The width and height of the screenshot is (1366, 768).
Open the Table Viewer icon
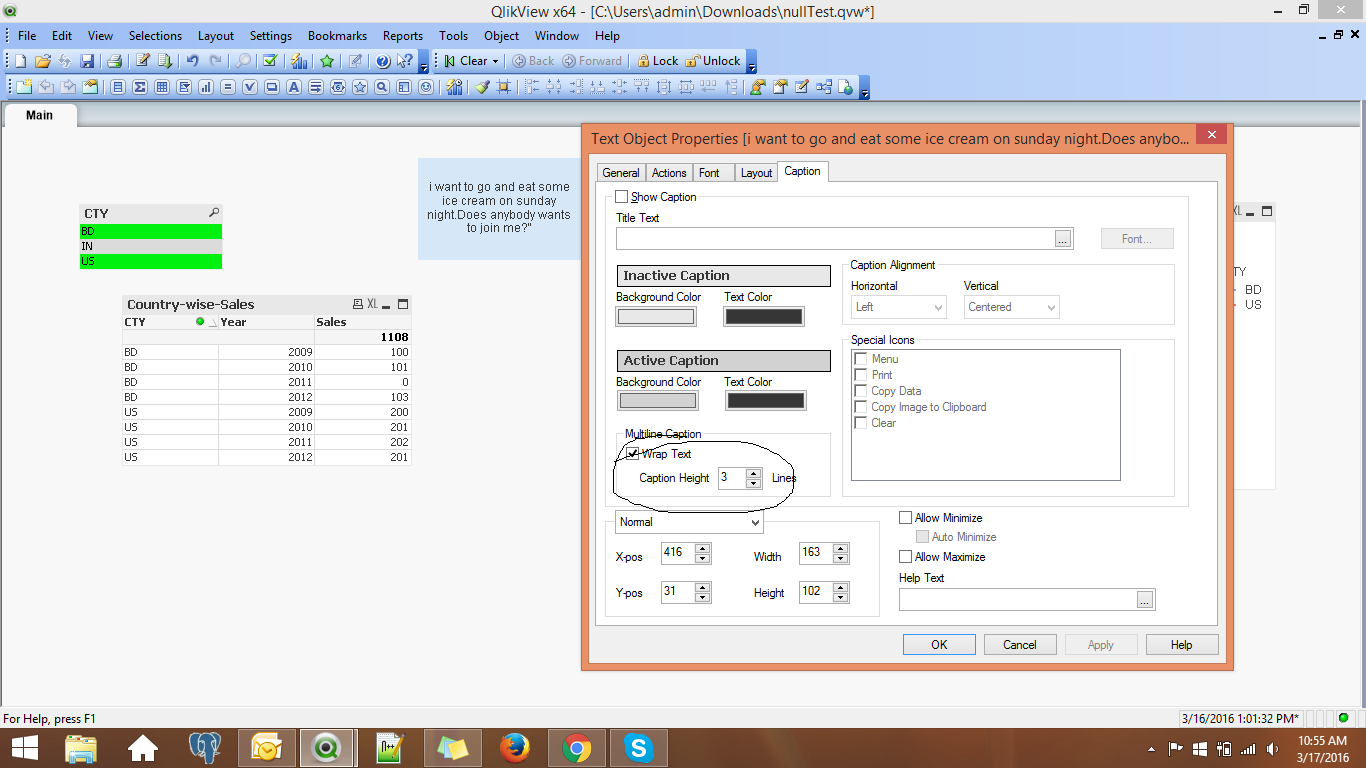823,87
